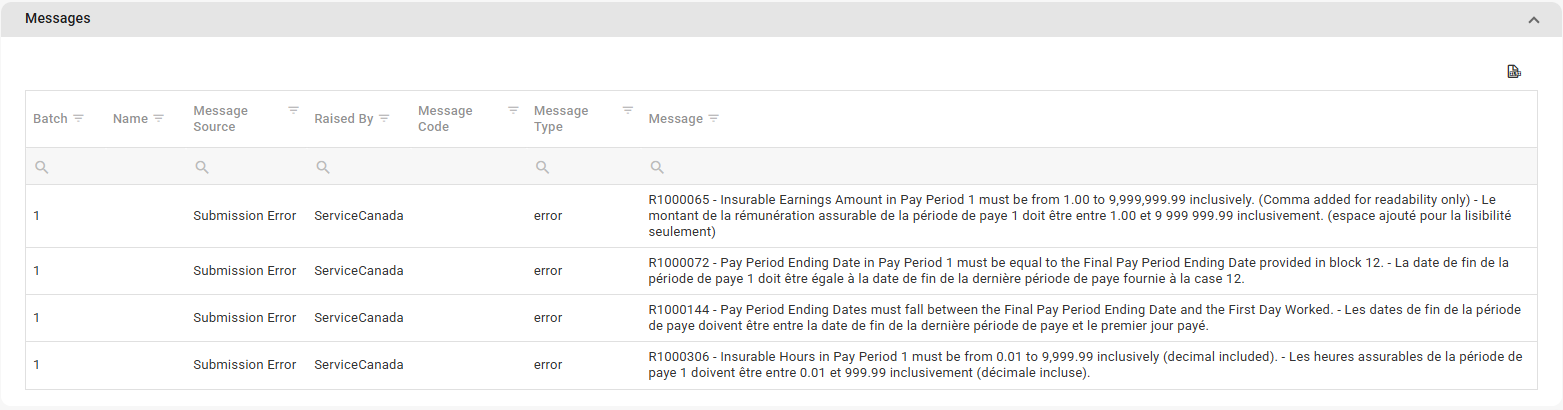
Task: Click the export to Excel icon
Action: (1514, 71)
